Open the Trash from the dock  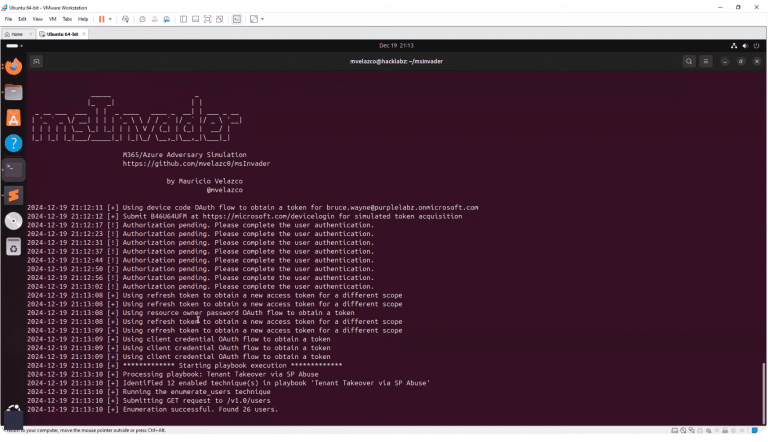click(x=14, y=247)
